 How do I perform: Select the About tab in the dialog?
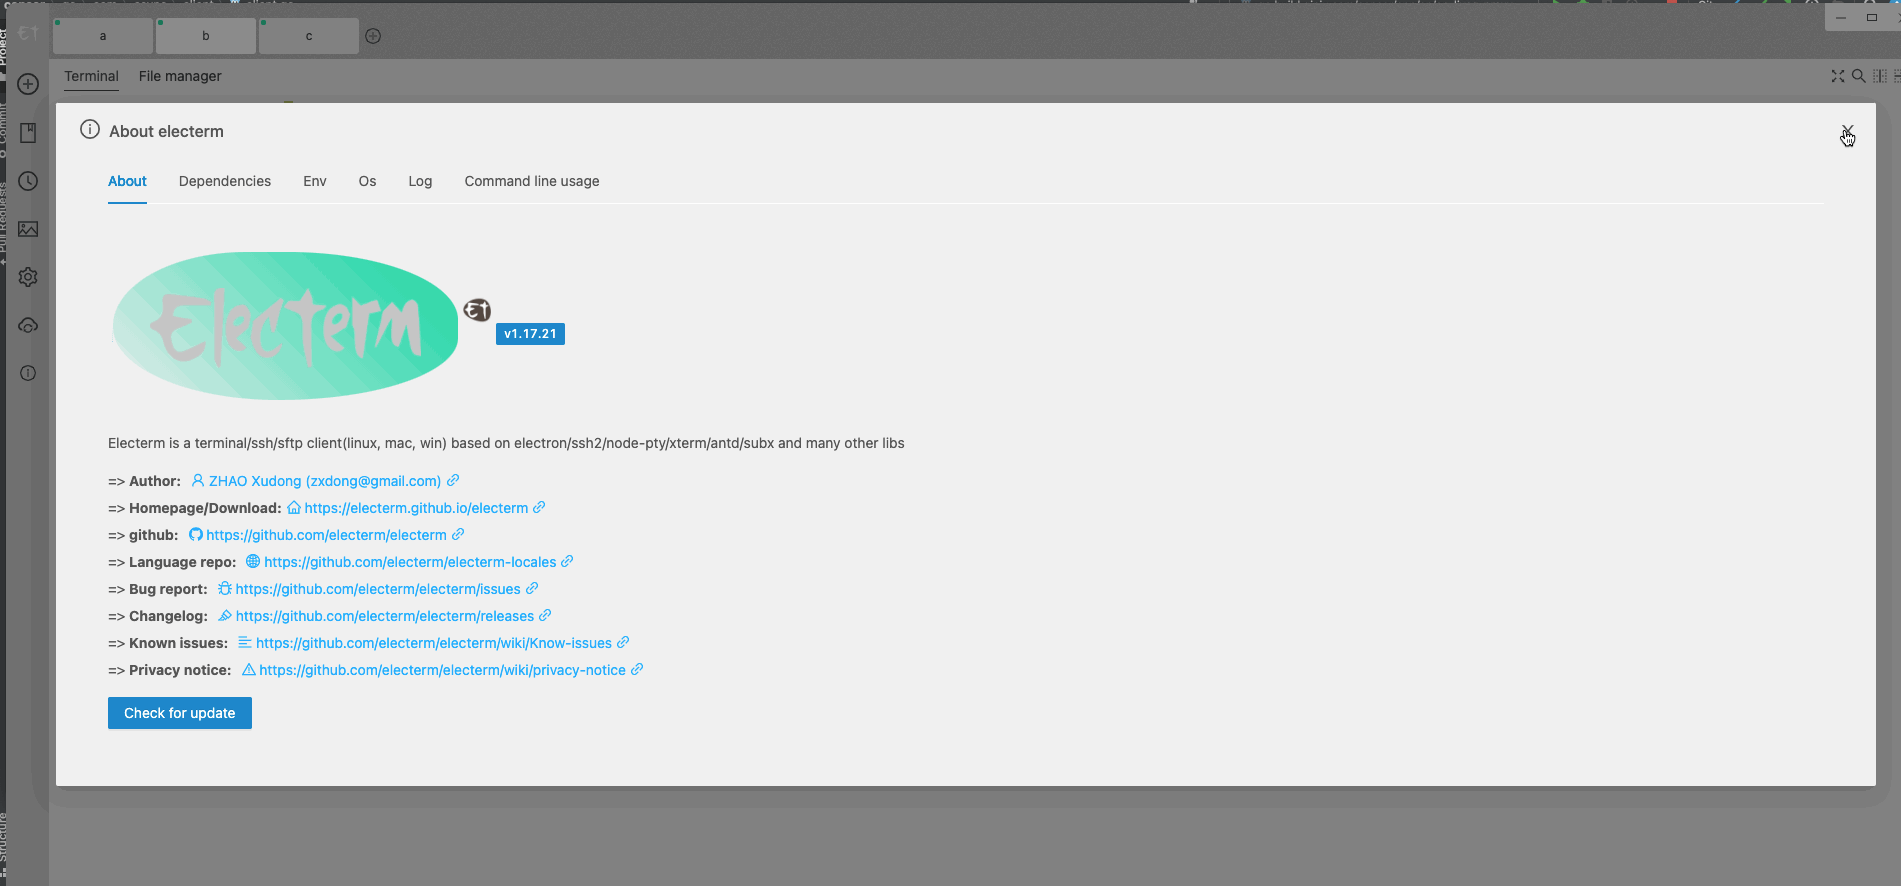point(127,181)
